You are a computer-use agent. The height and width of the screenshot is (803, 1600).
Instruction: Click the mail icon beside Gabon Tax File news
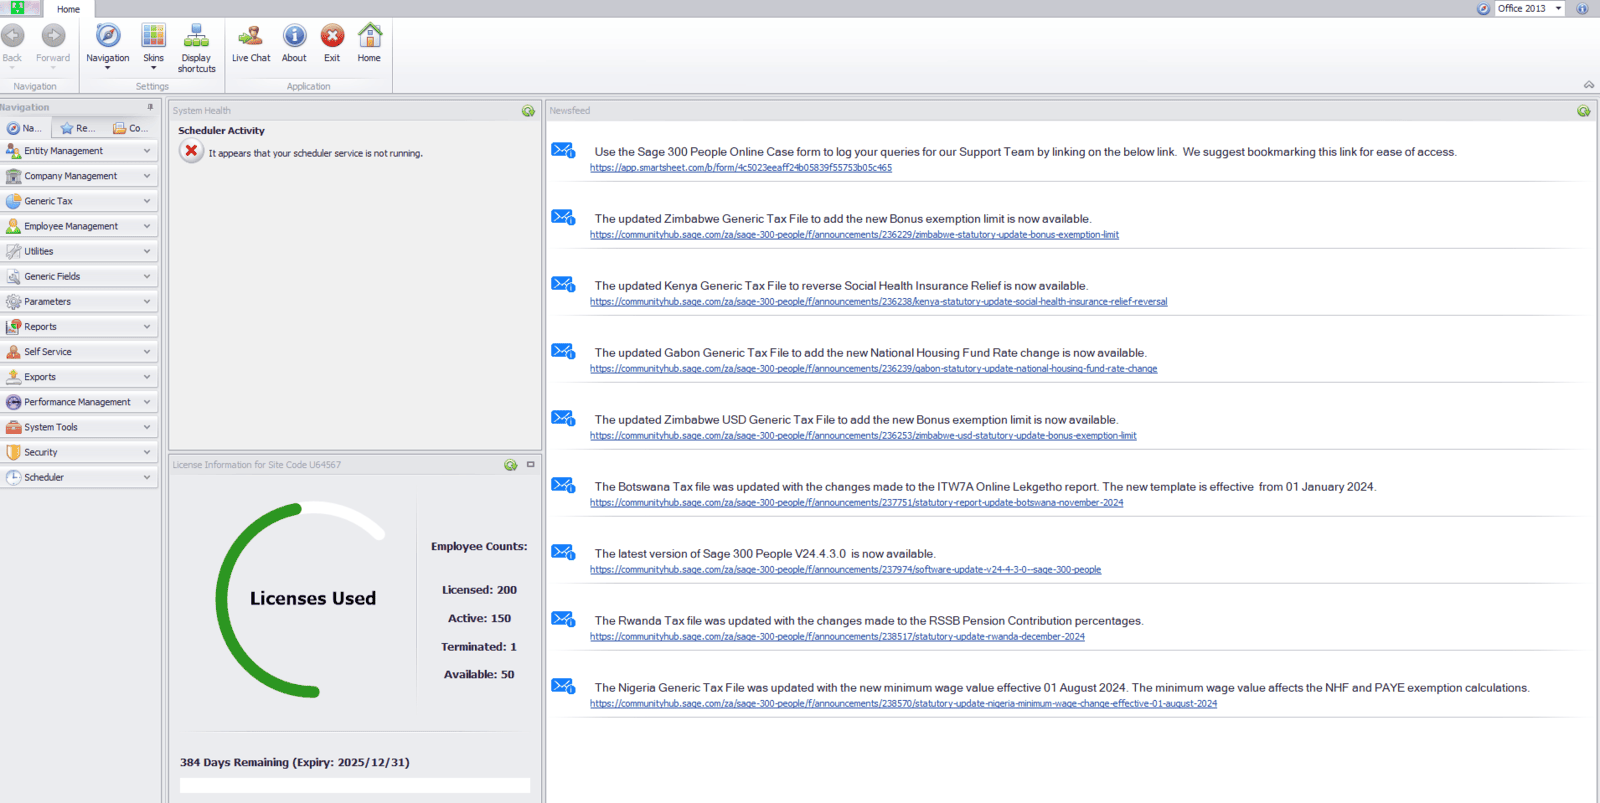coord(563,352)
